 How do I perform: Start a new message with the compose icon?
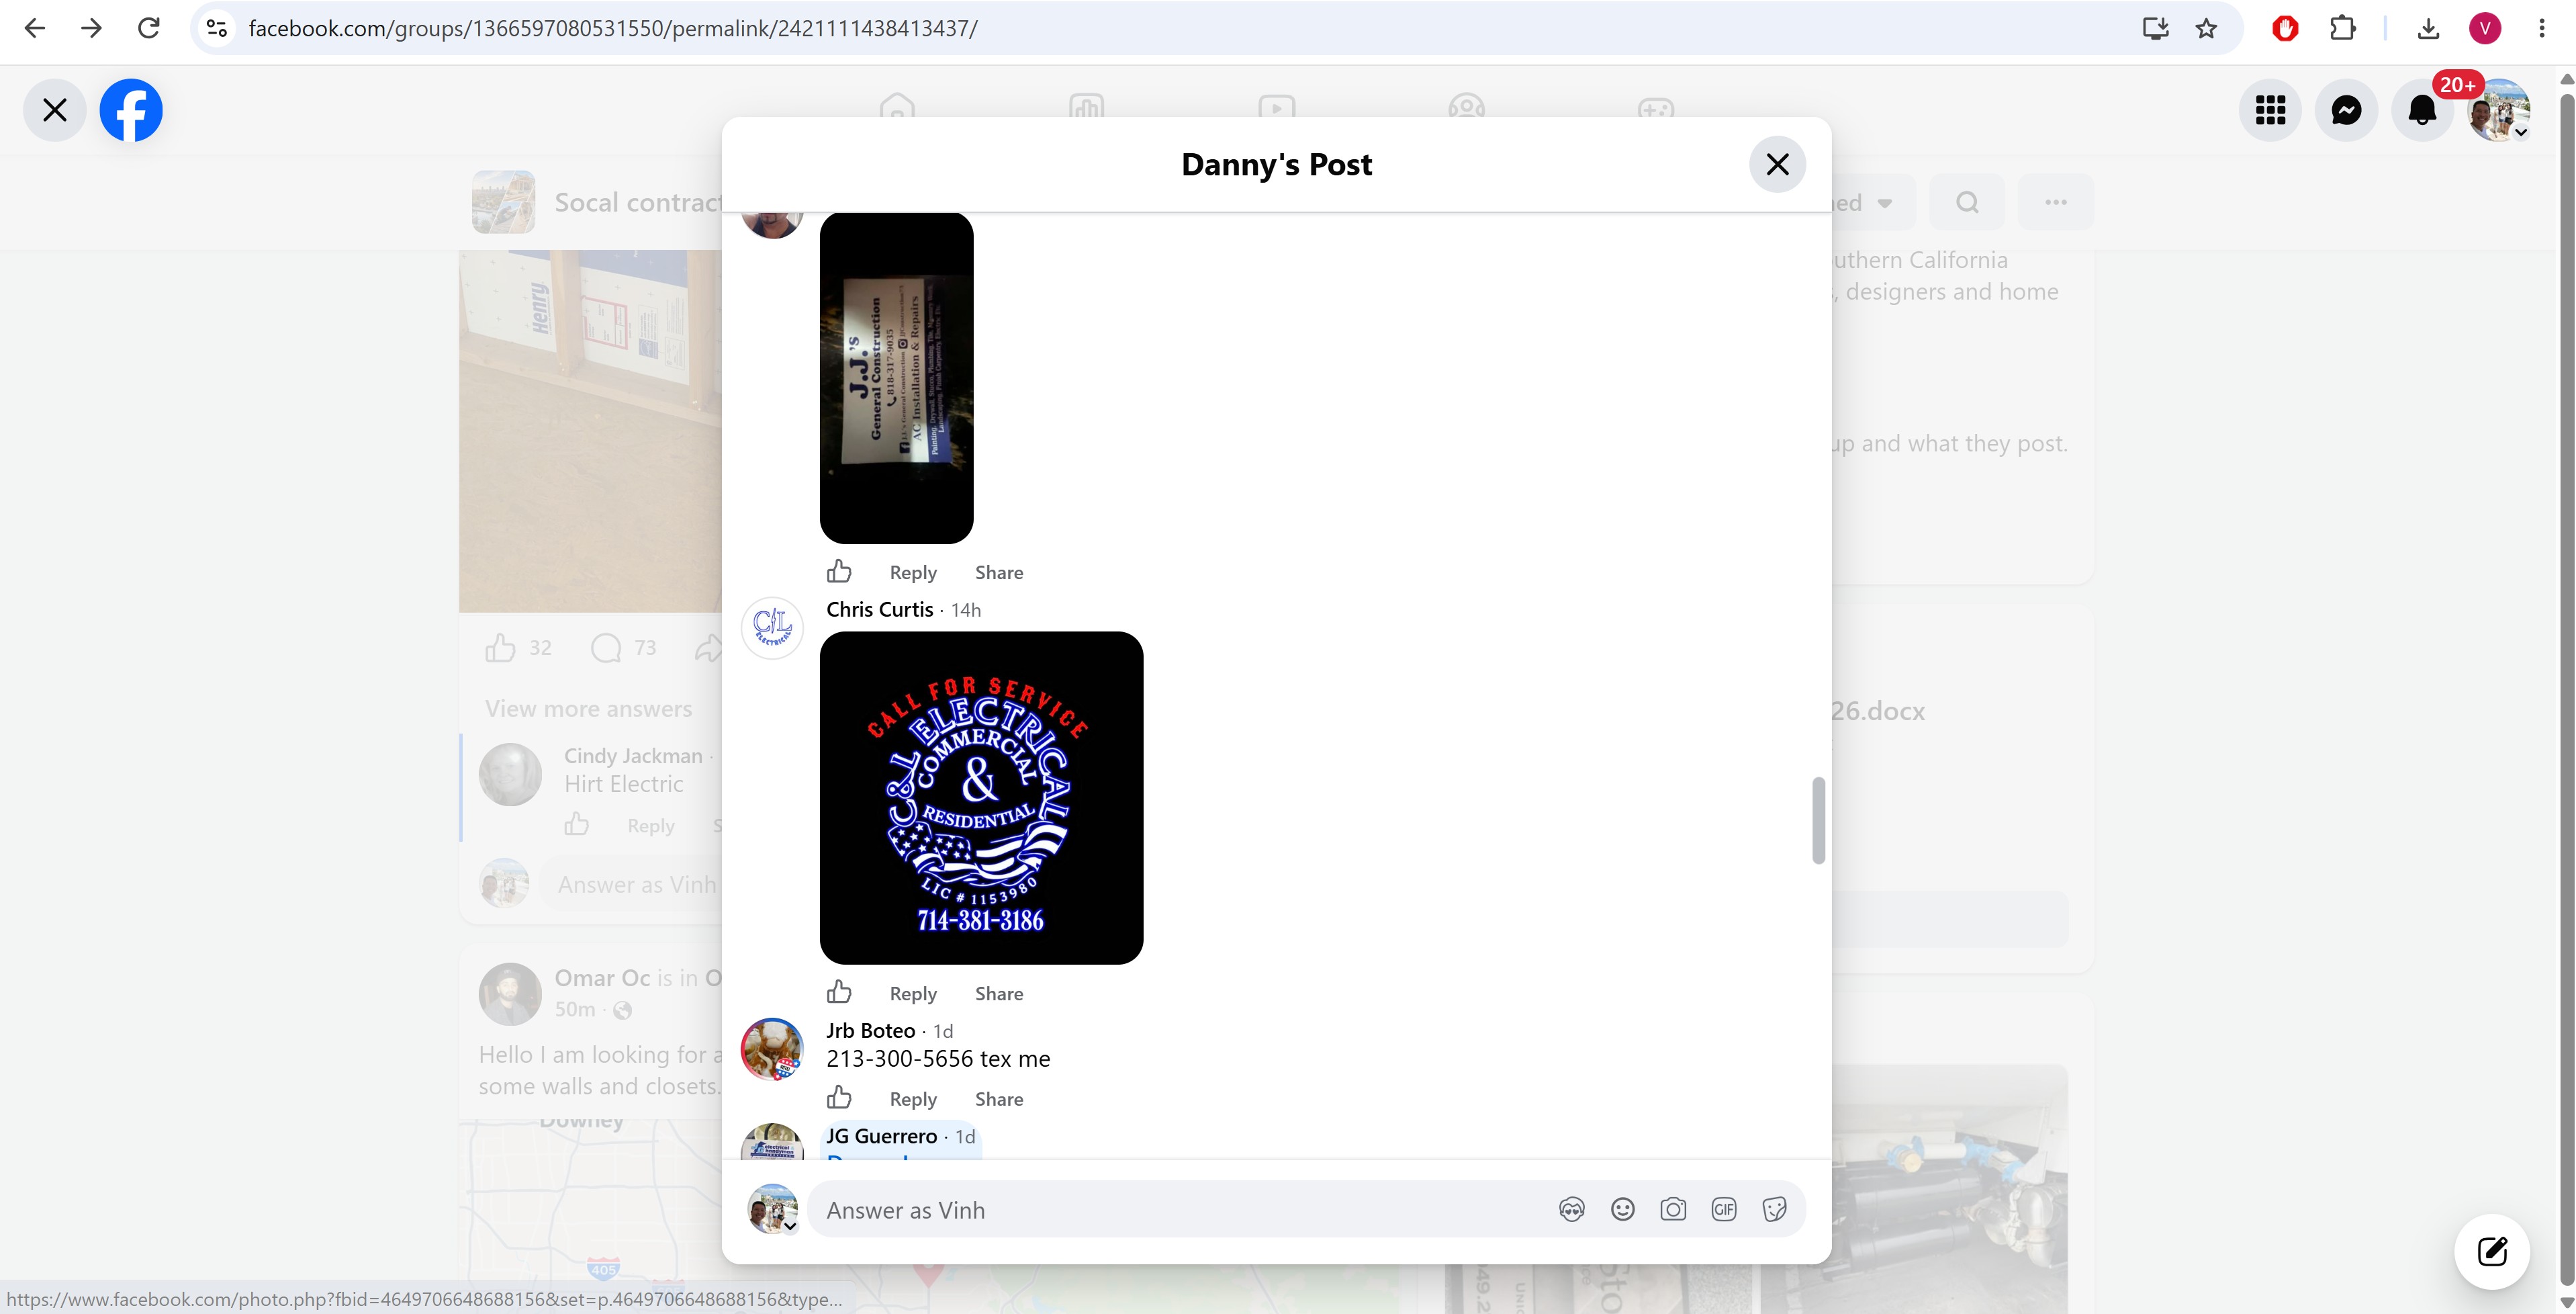[2492, 1251]
